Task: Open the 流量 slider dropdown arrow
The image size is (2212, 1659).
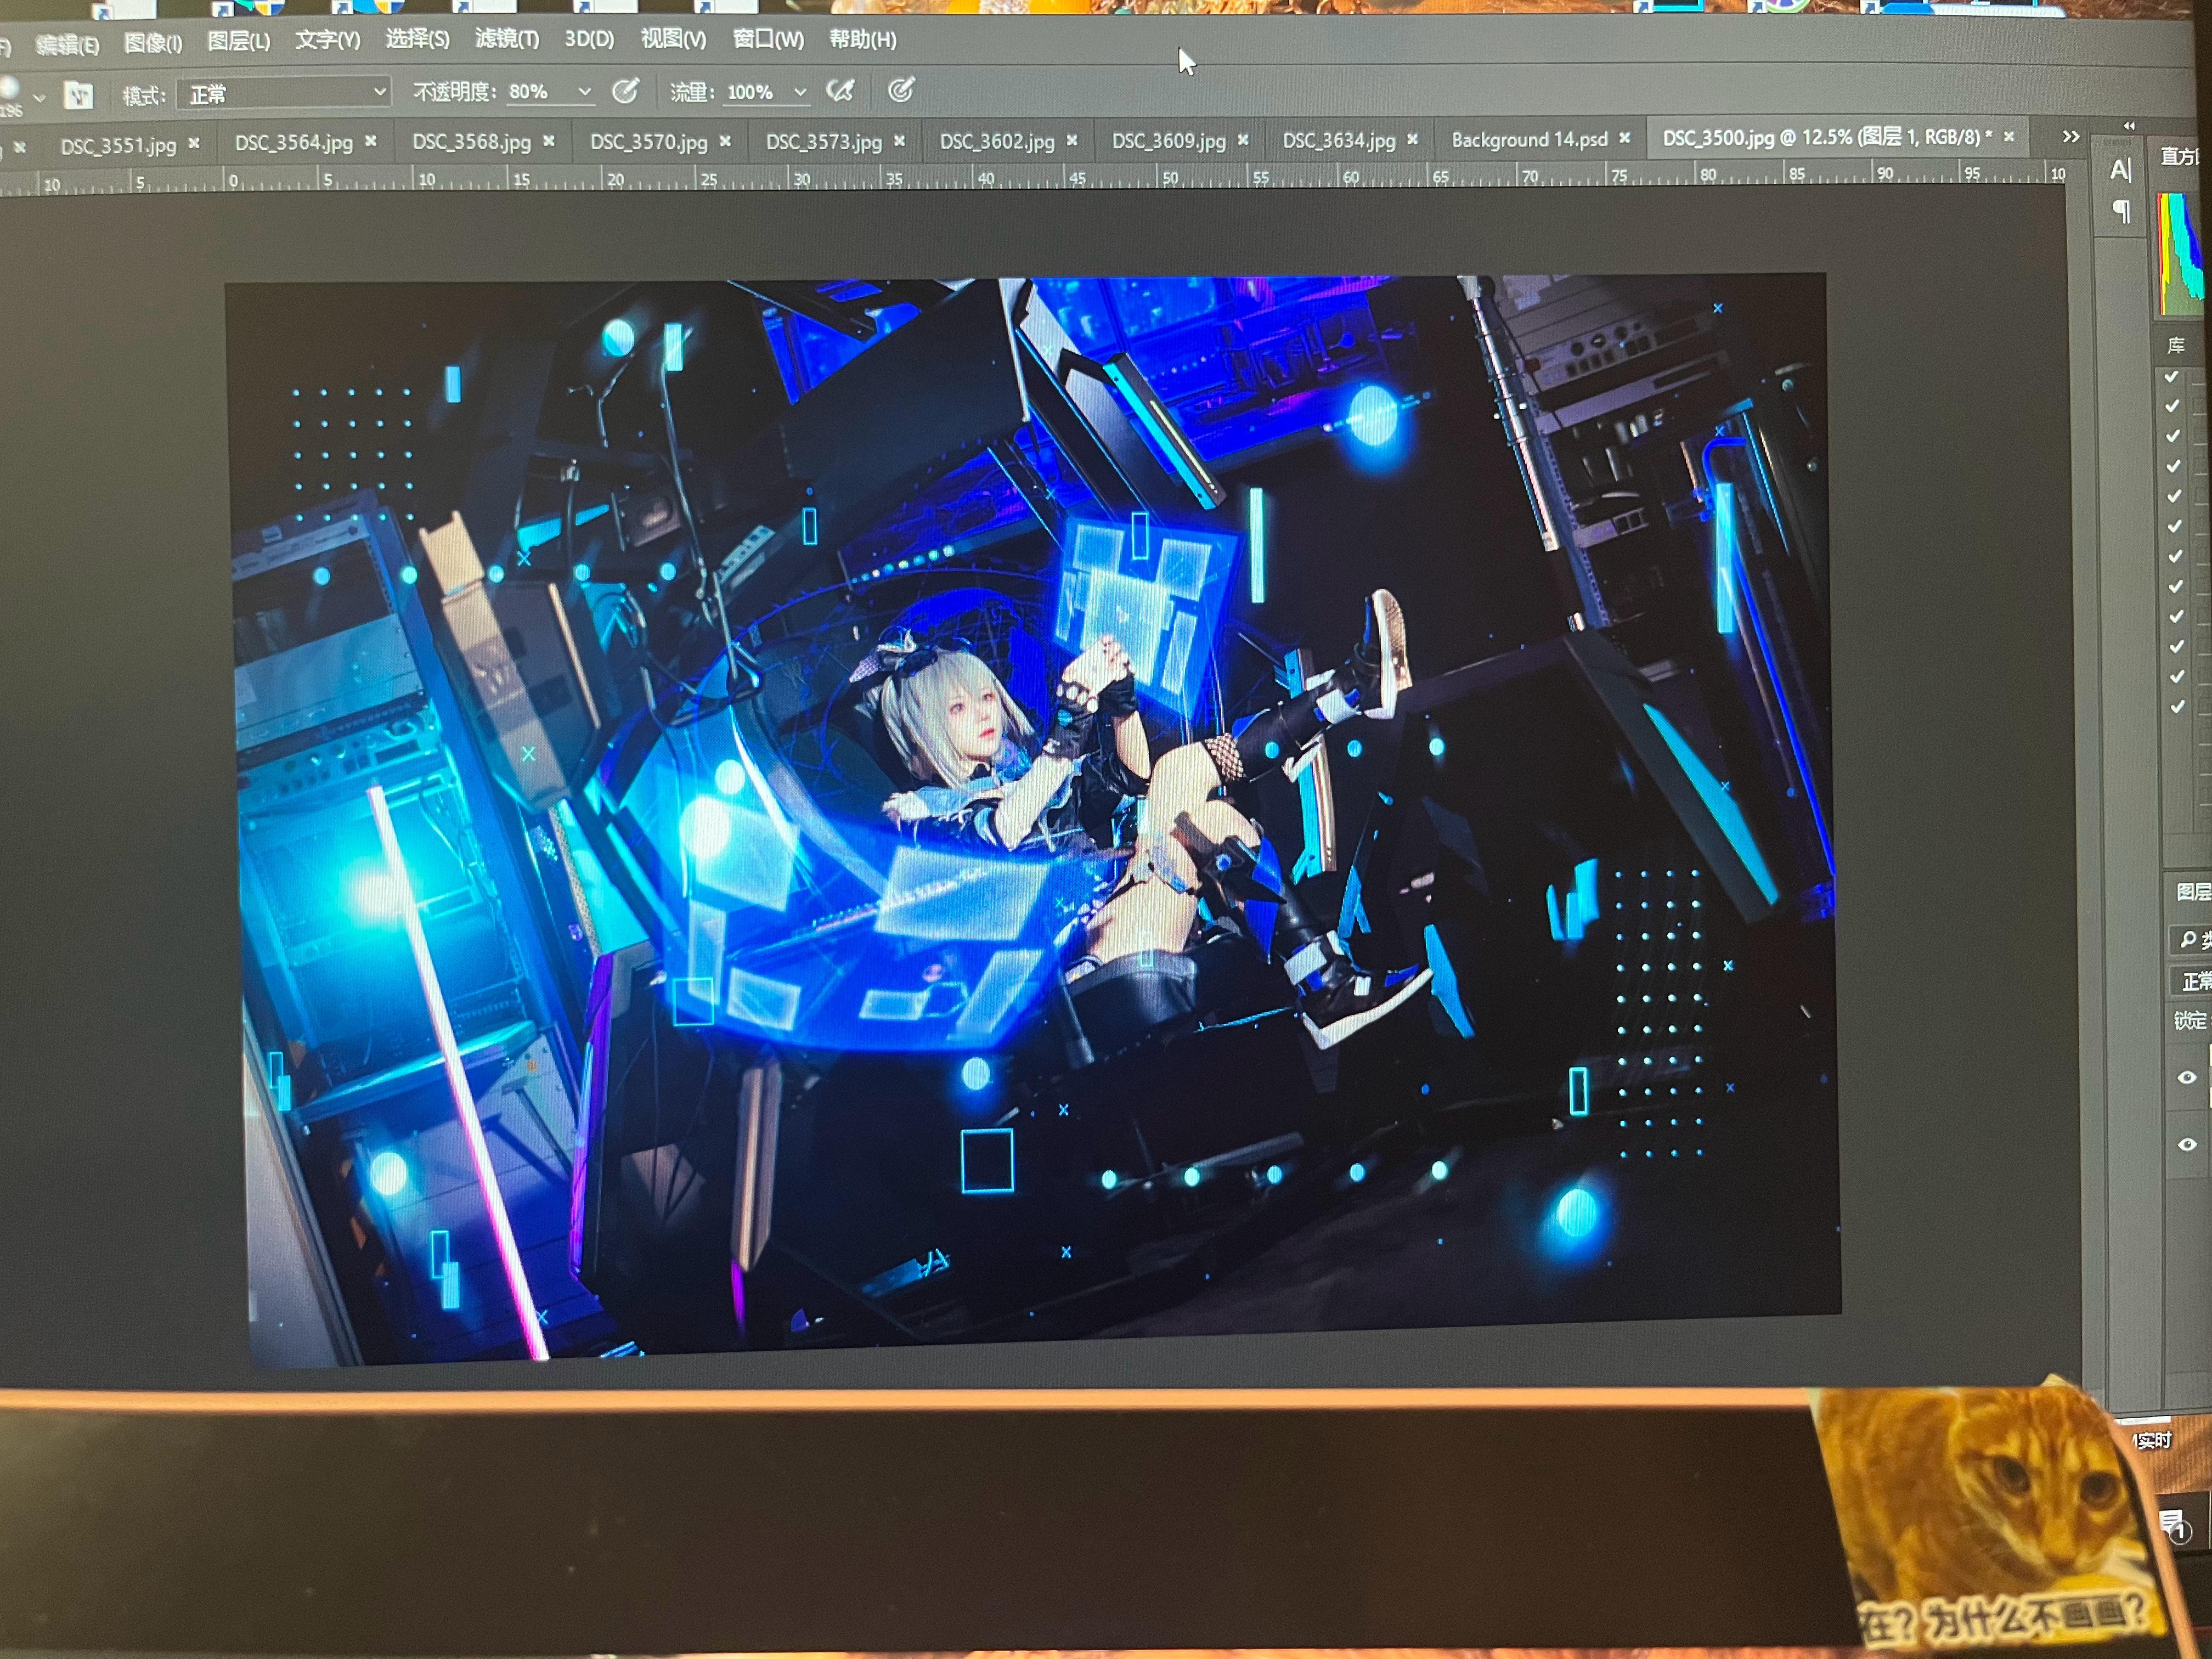Action: click(x=800, y=92)
